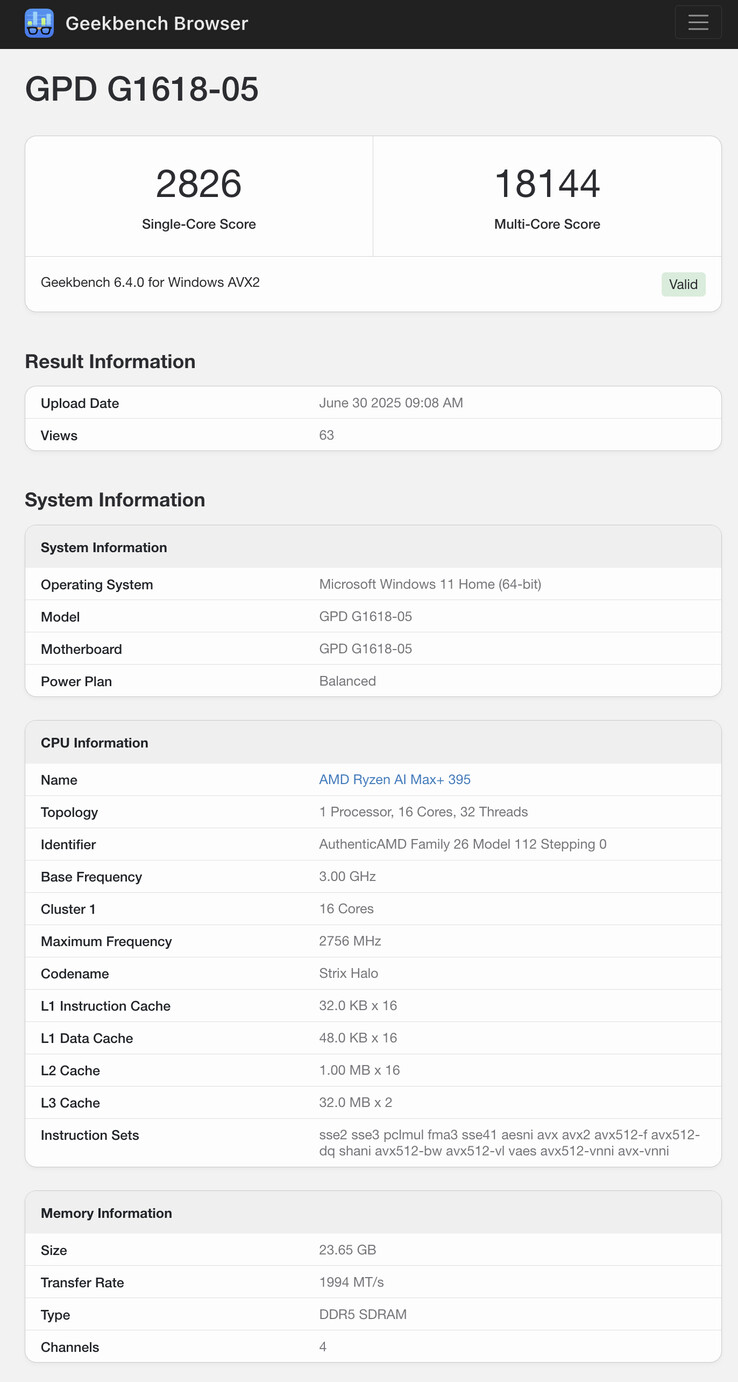Viewport: 738px width, 1382px height.
Task: Click the L2 Cache value 1.00 MB x 16
Action: (x=360, y=1070)
